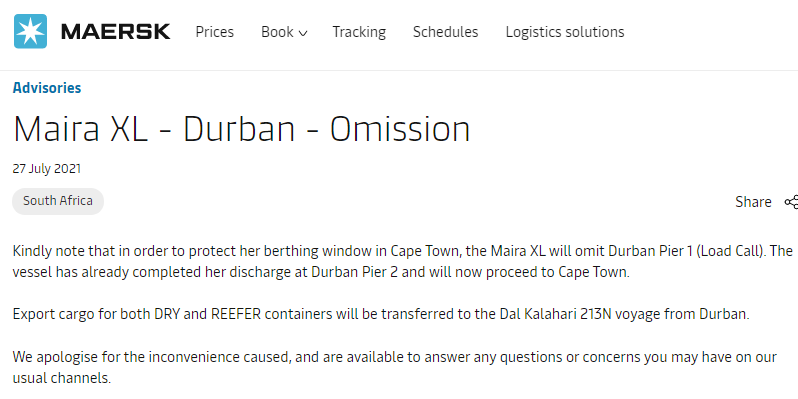
Task: Click the Maira XL - Durban - Omission heading
Action: 241,129
